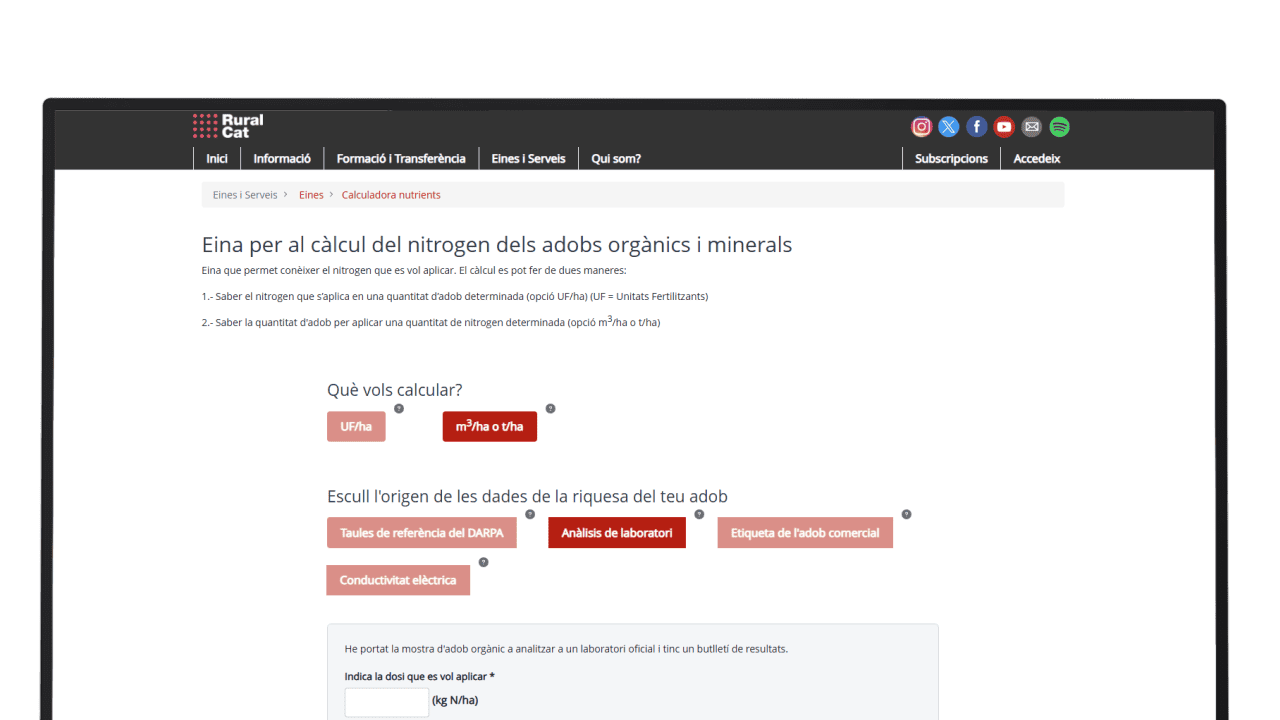The width and height of the screenshot is (1280, 720).
Task: Click the Accedeix login link
Action: click(x=1036, y=159)
